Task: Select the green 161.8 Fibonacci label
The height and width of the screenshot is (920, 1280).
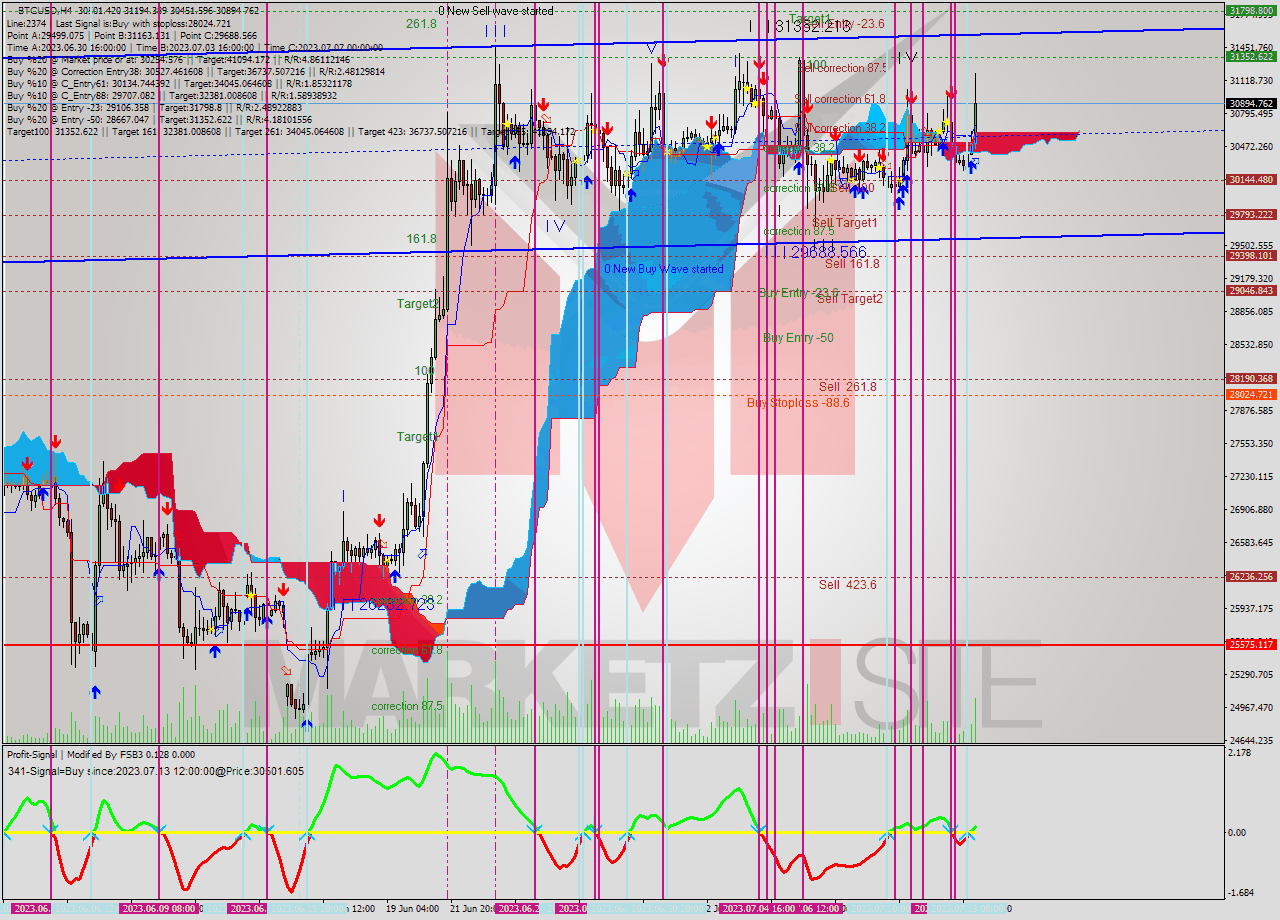Action: click(x=421, y=239)
